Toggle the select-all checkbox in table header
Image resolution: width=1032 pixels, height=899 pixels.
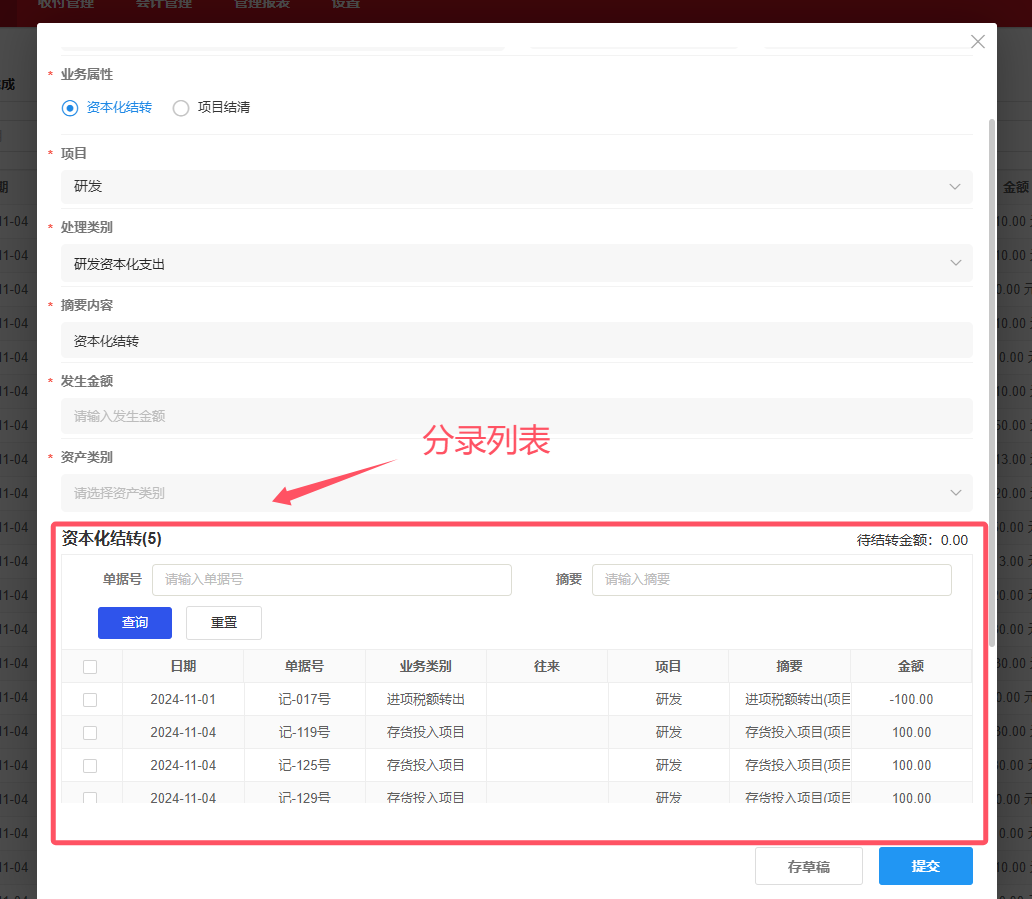coord(90,667)
